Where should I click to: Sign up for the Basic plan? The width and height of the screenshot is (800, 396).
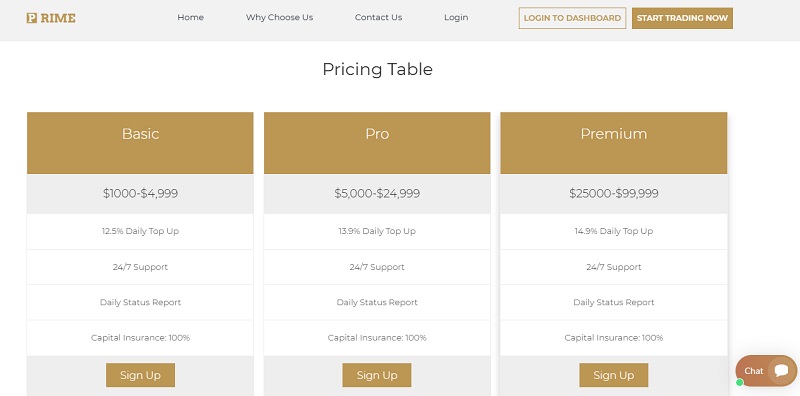pos(140,375)
